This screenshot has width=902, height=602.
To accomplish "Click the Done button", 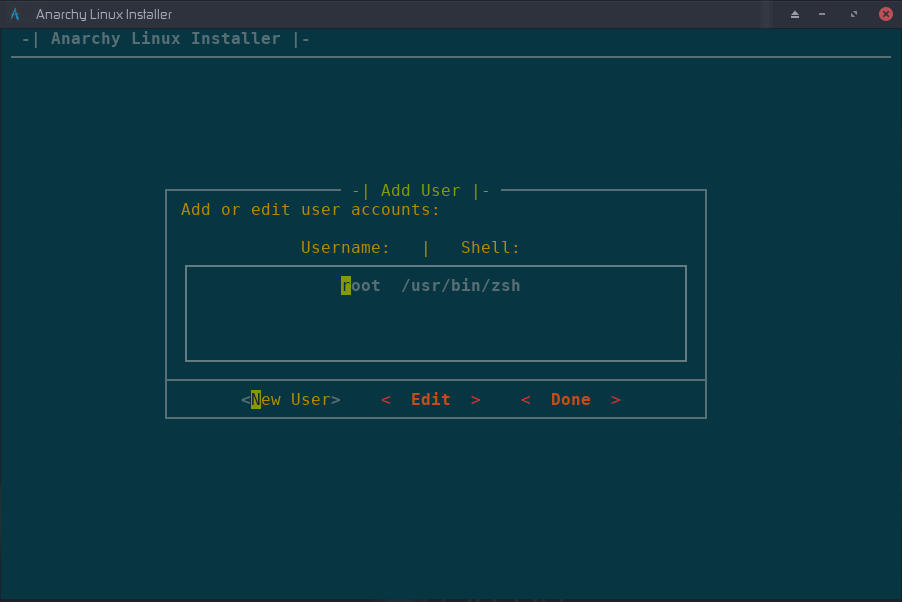I will tap(571, 399).
